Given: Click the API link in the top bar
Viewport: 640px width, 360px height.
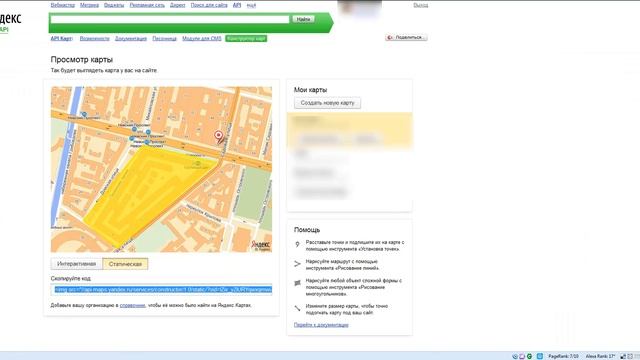Looking at the screenshot, I should (237, 5).
